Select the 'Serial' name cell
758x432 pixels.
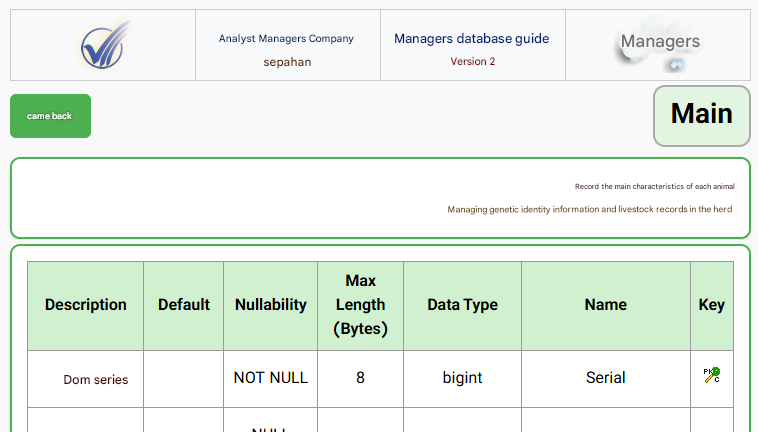605,378
